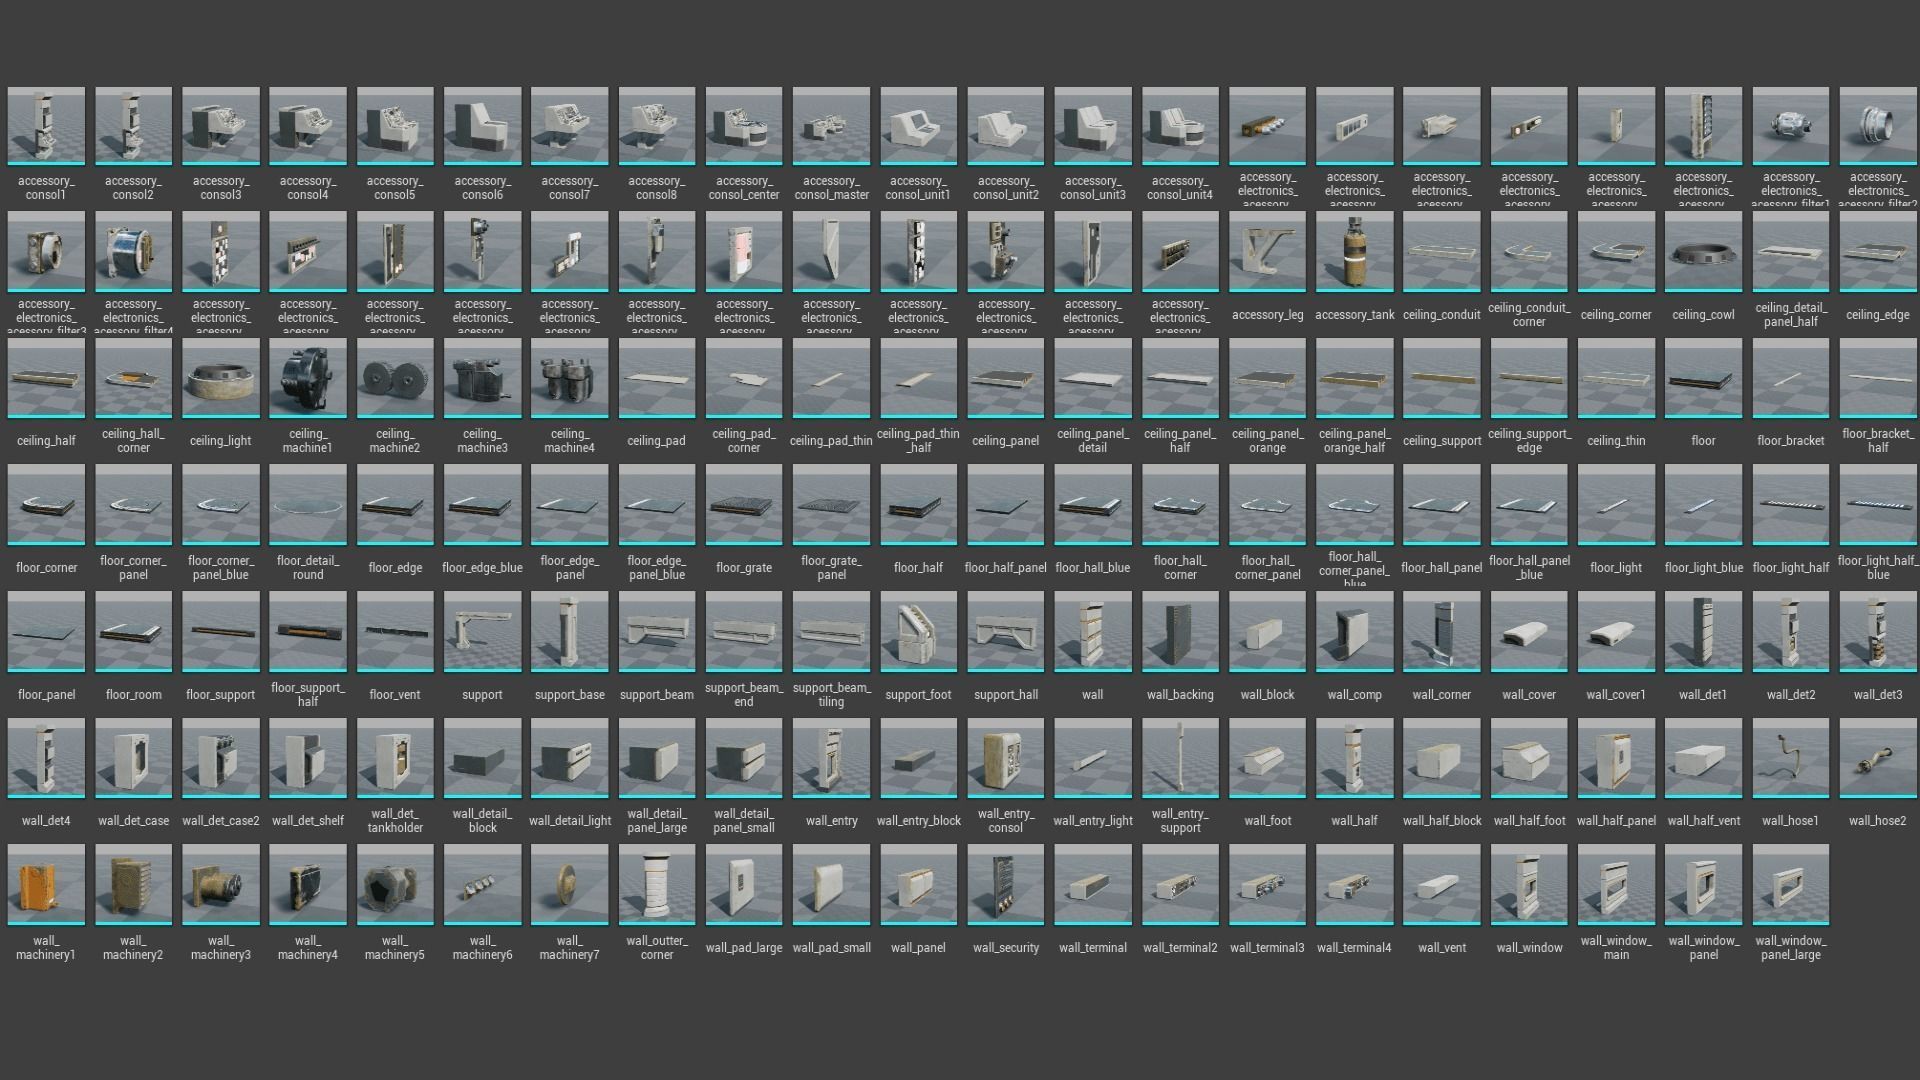Open the wall_machinery1 orange asset
Image resolution: width=1920 pixels, height=1080 pixels.
click(x=46, y=885)
